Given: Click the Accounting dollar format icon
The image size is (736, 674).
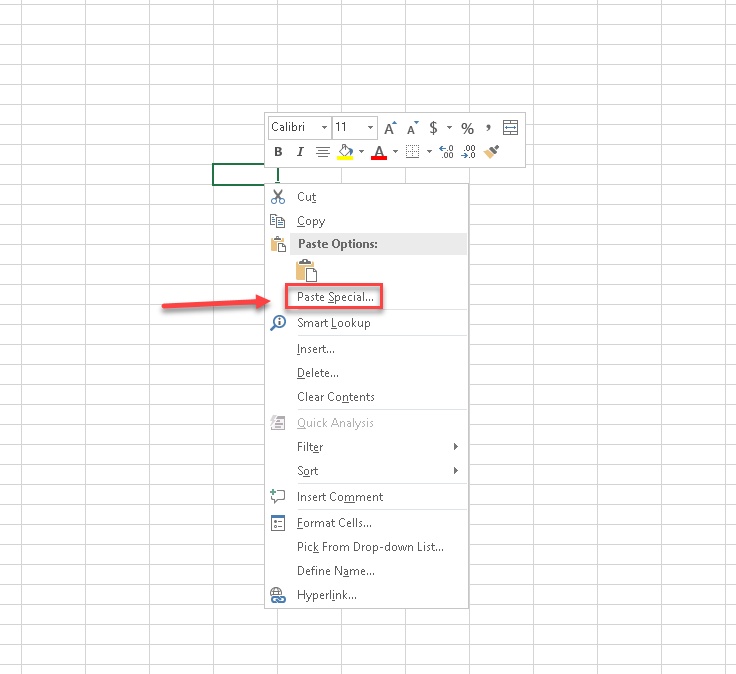Looking at the screenshot, I should coord(433,128).
